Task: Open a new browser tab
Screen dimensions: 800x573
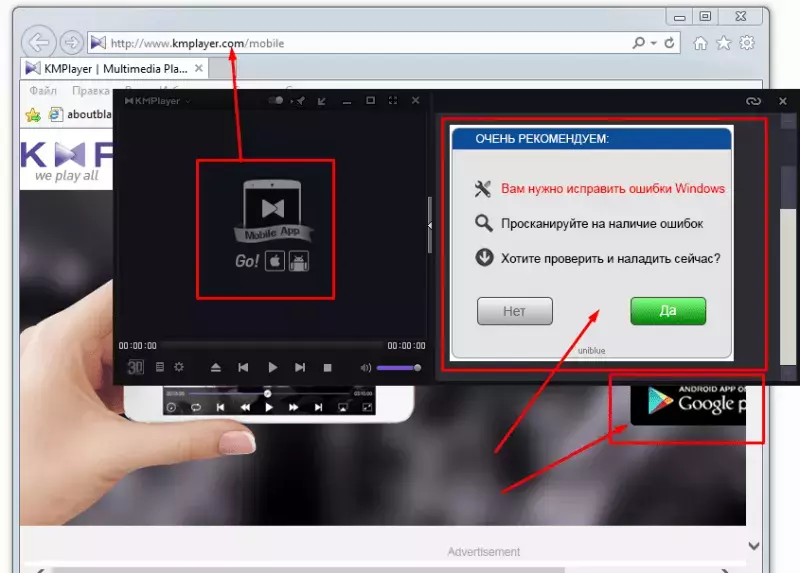Action: pyautogui.click(x=222, y=69)
